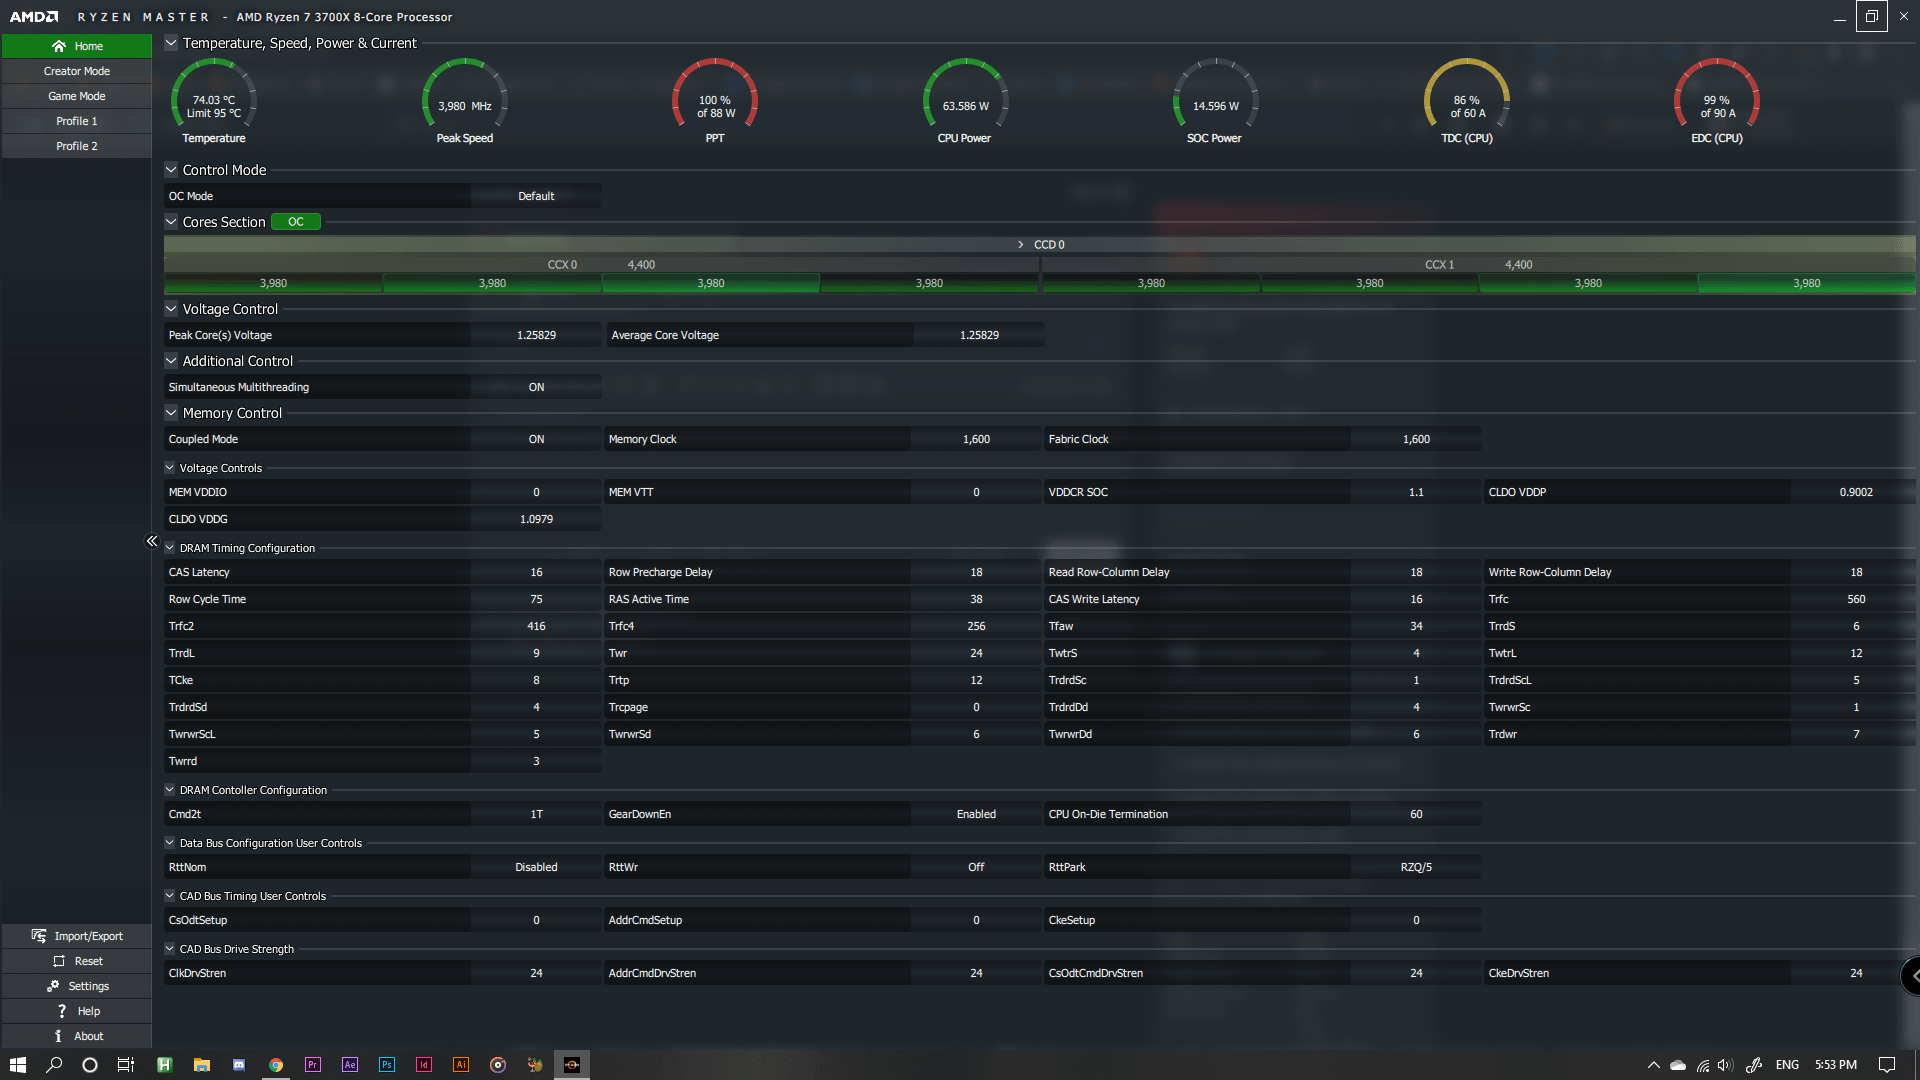Collapse DRAM Timing Configuration subsection
The height and width of the screenshot is (1080, 1920).
[x=170, y=548]
